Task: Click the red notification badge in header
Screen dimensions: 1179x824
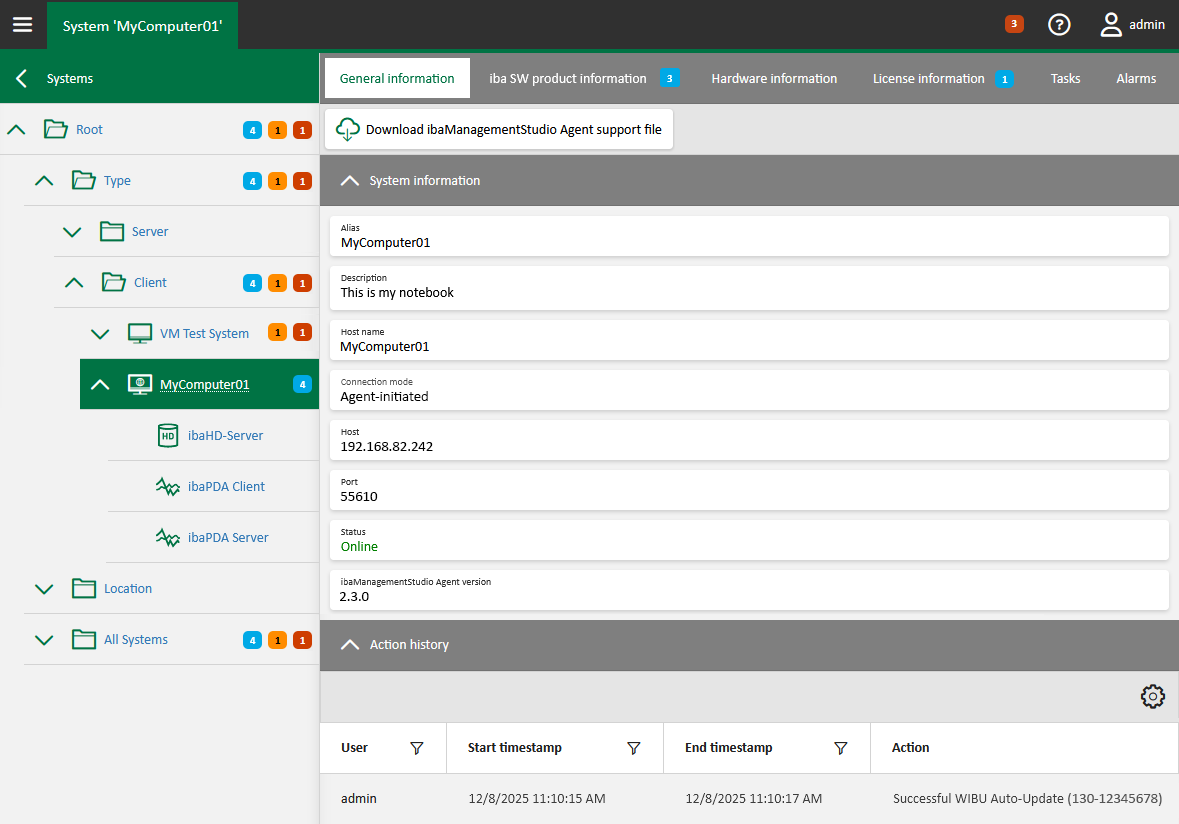Action: 1014,24
